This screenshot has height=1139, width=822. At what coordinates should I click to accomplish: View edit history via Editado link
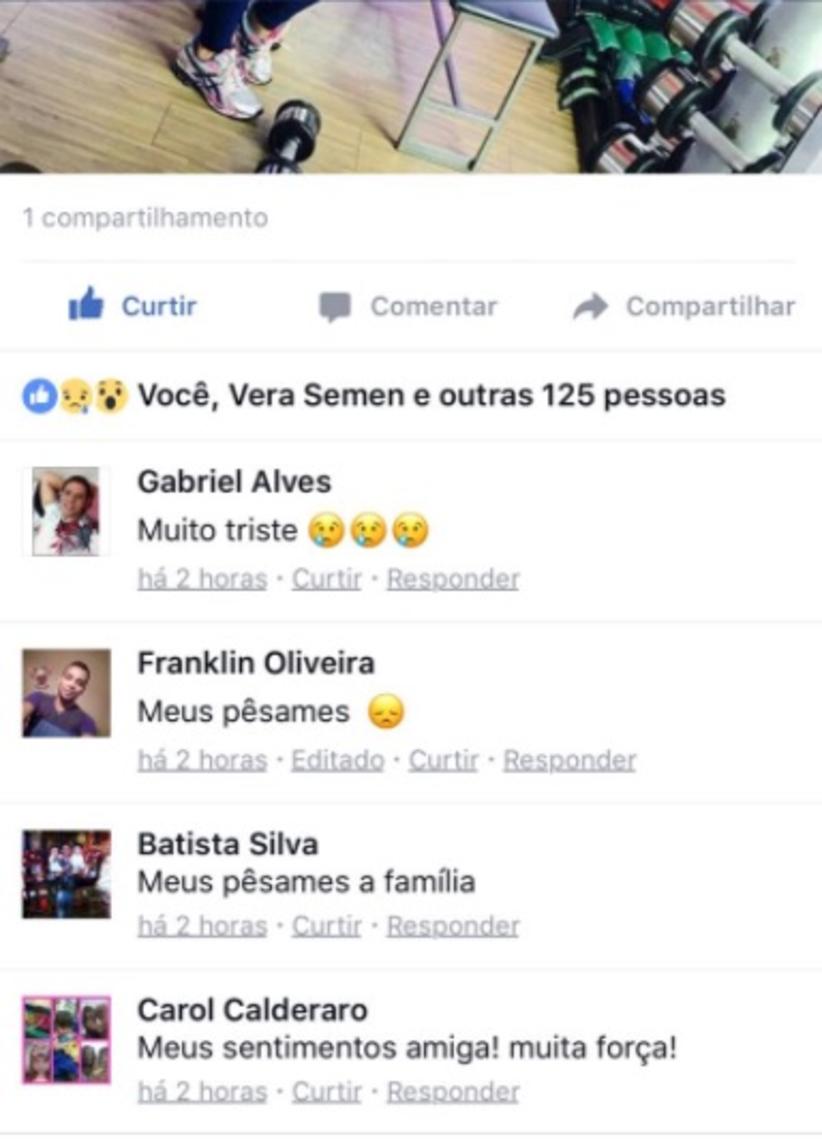338,760
